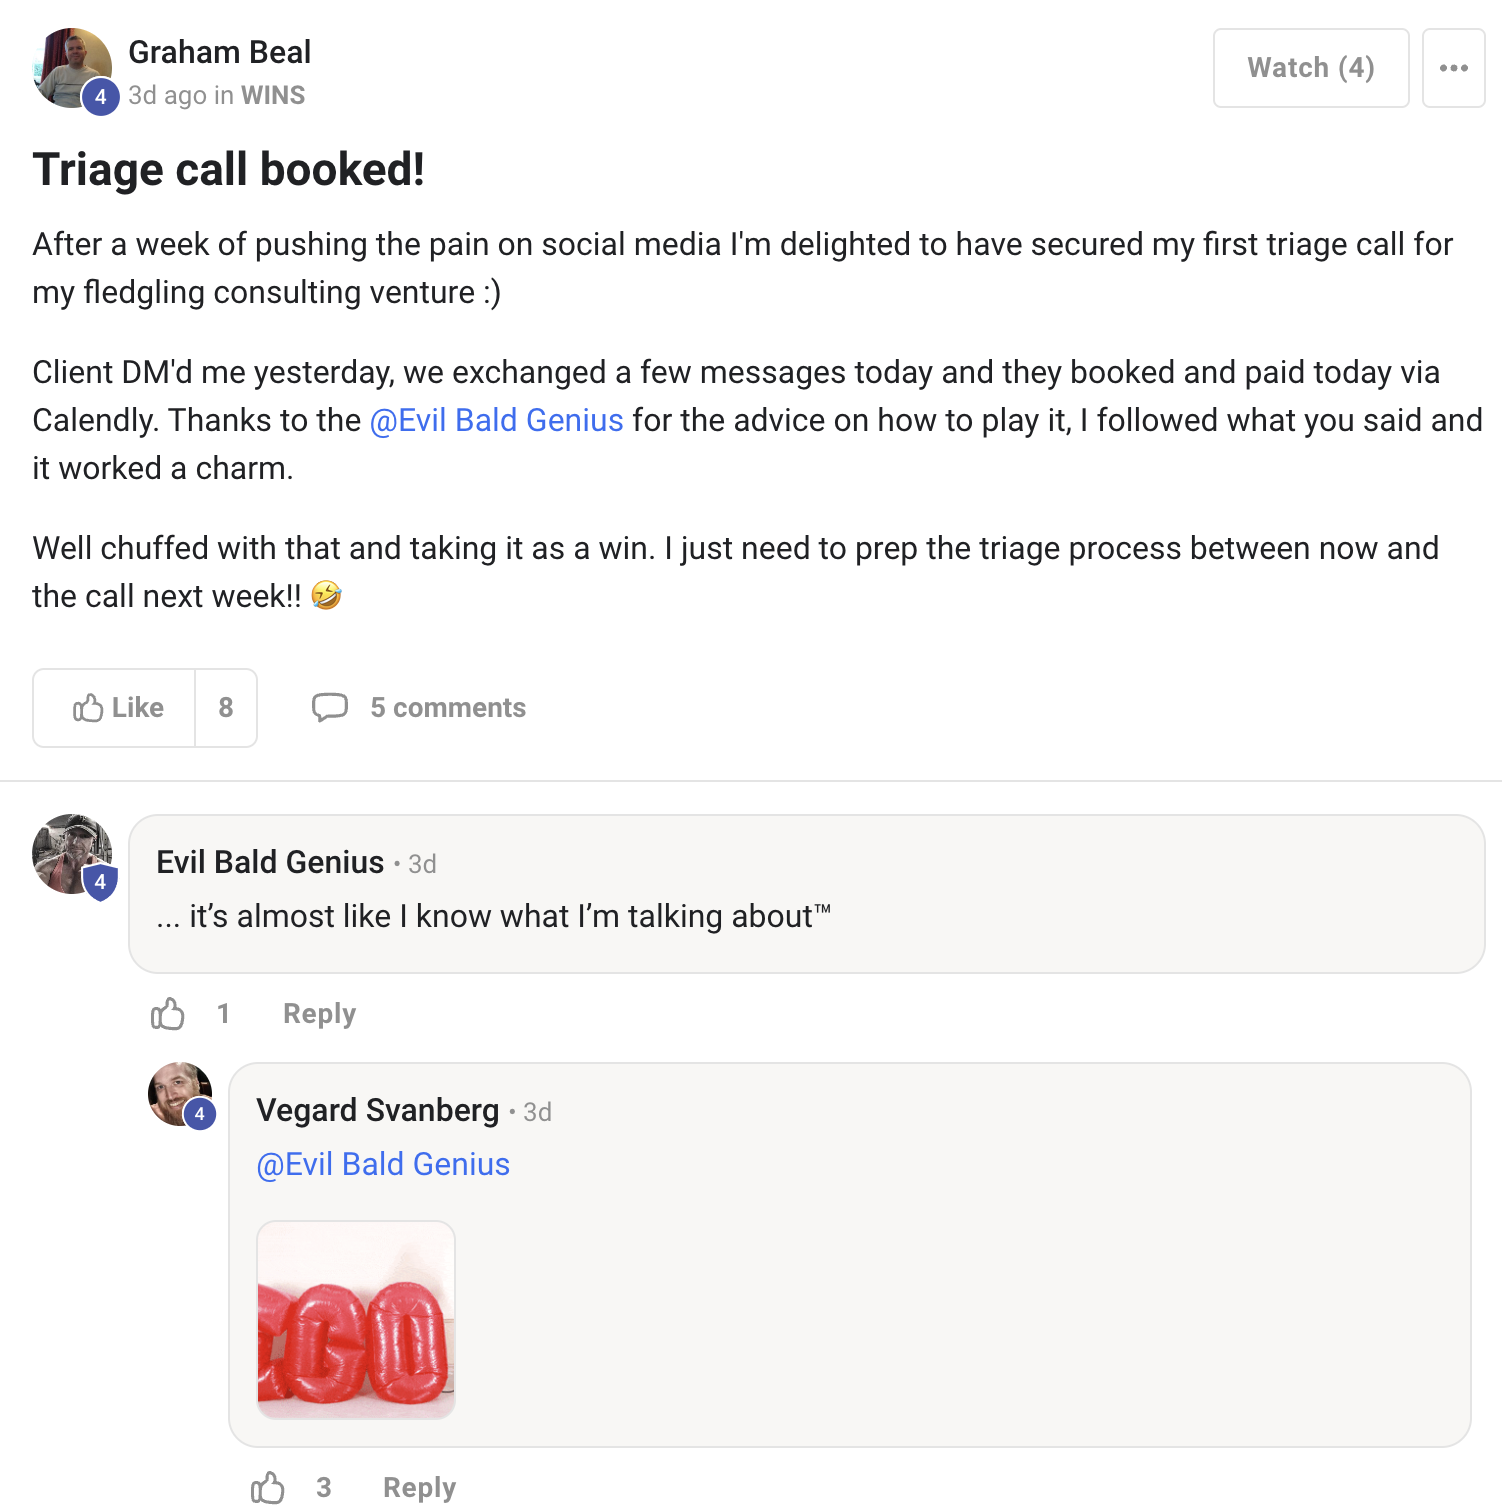Open @Evil Bald Genius mention in Vegard's reply

pyautogui.click(x=382, y=1164)
